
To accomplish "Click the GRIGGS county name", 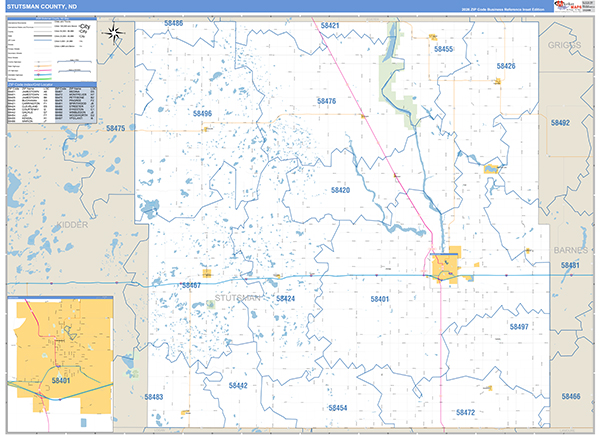I will [x=564, y=45].
